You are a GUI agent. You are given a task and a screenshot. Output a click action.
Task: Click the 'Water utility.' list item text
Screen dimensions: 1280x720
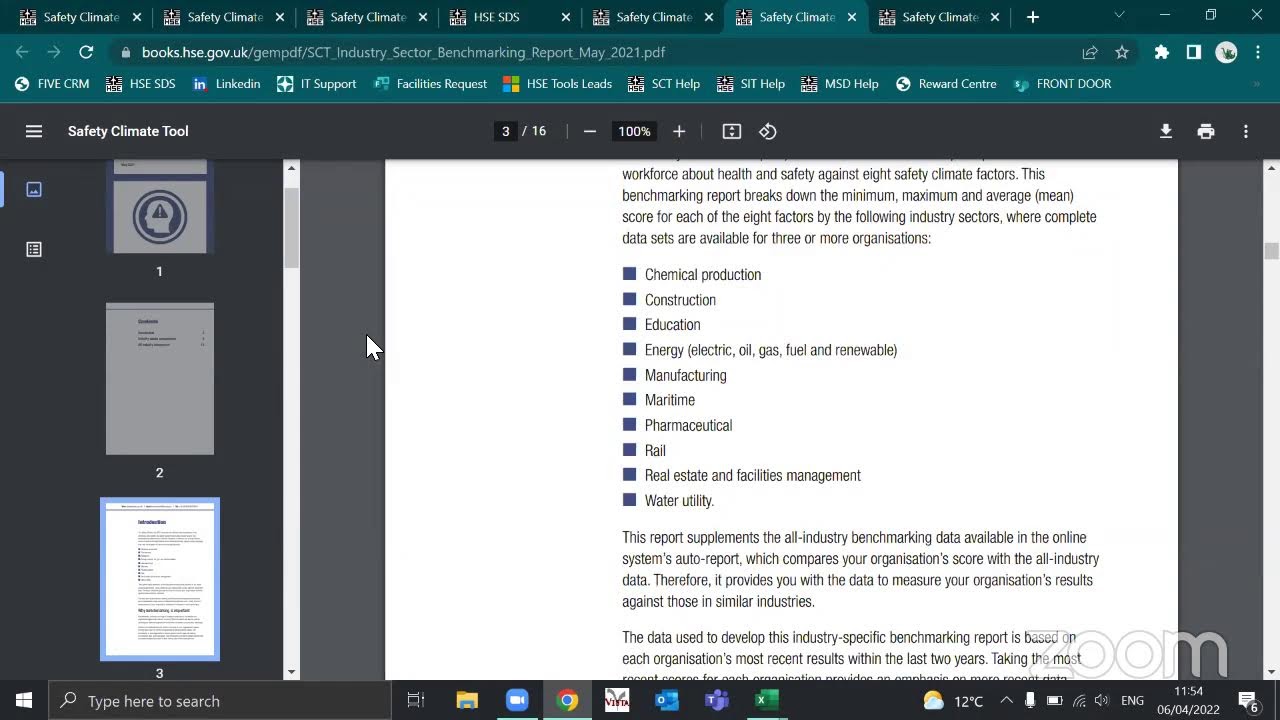click(679, 500)
